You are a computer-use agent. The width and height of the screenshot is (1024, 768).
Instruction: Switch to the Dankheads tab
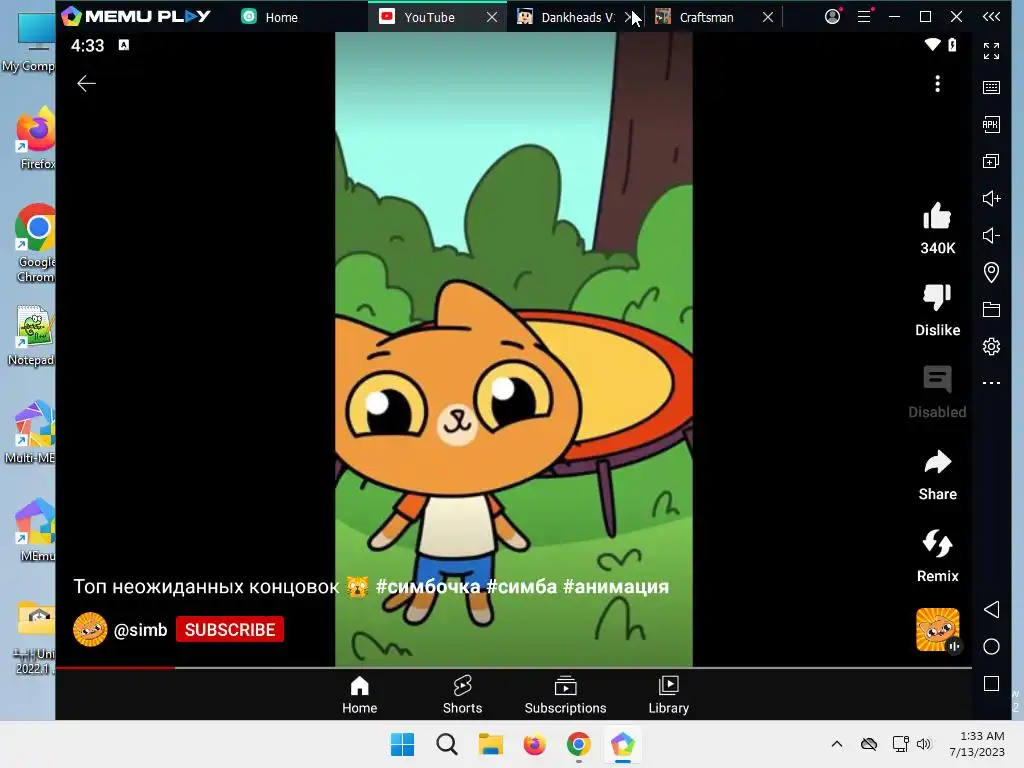coord(567,17)
